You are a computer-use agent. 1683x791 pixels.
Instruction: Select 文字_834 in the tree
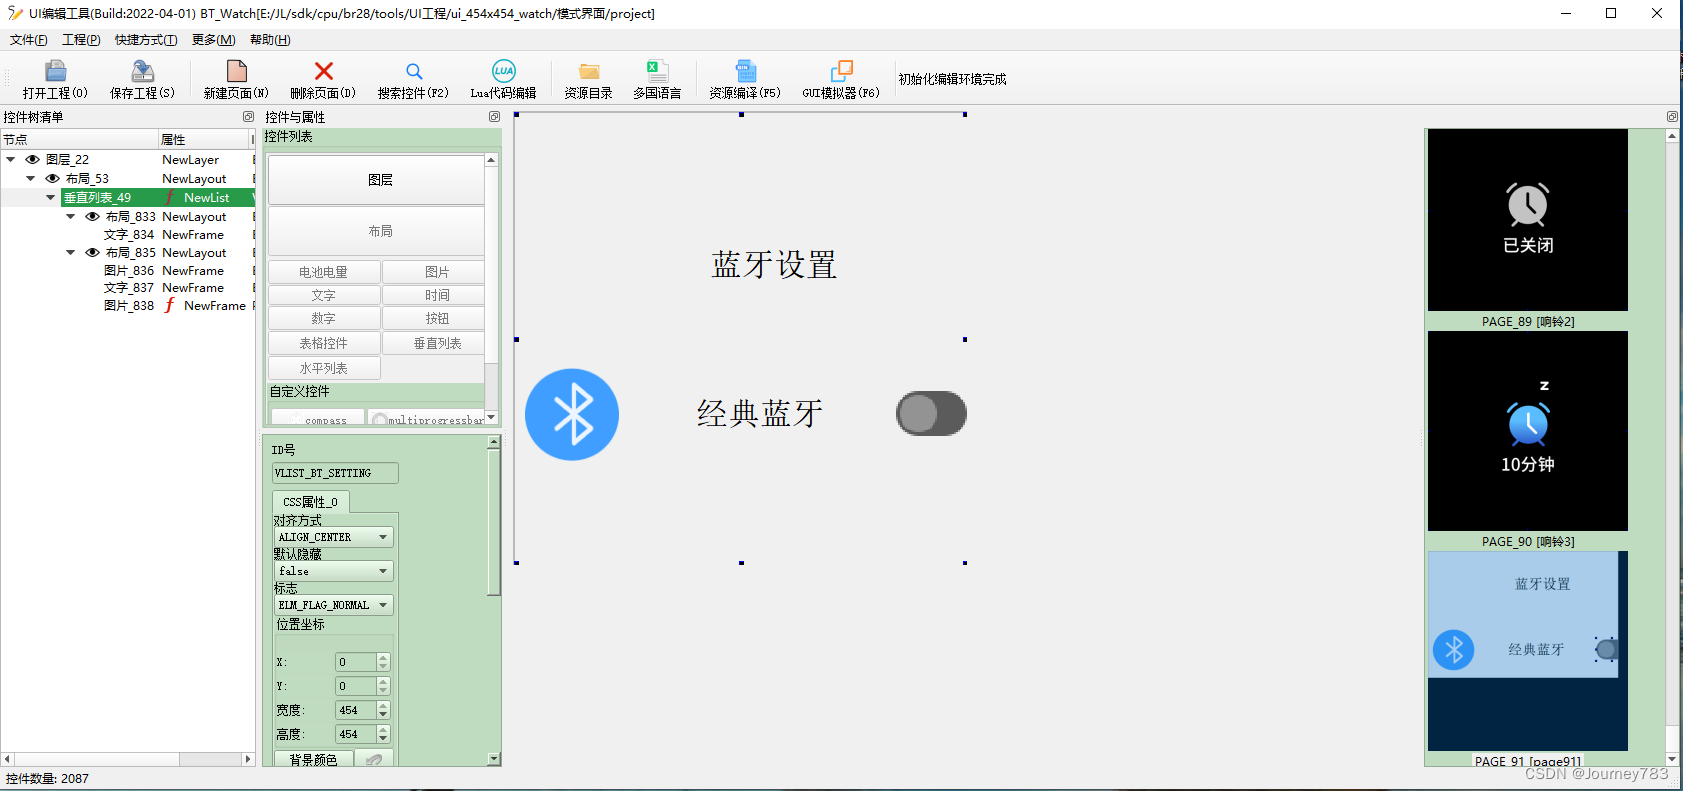(x=129, y=235)
